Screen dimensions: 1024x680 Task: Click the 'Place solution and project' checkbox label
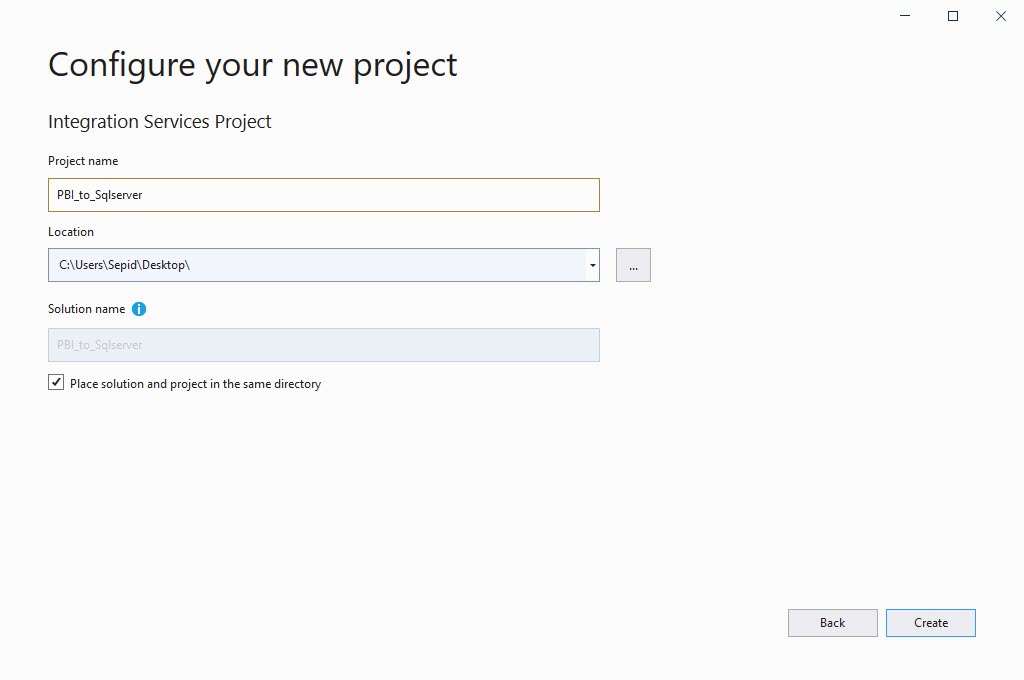click(195, 384)
